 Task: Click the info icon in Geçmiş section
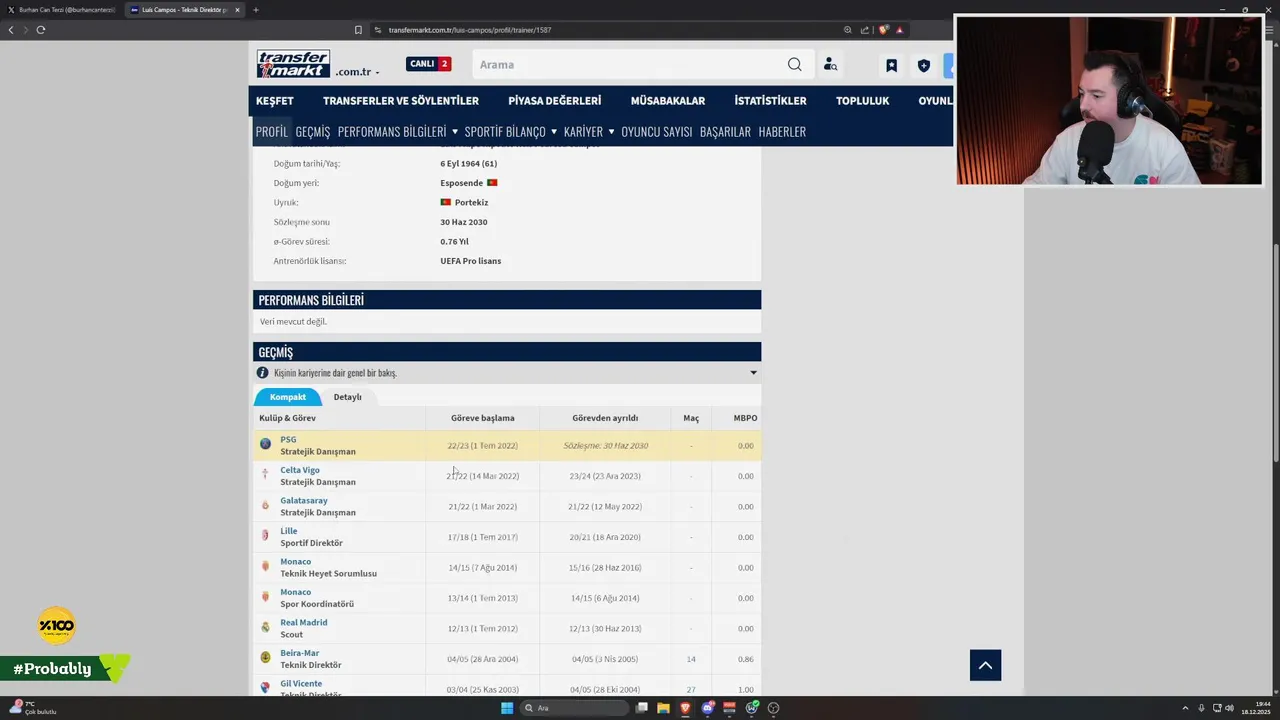pos(262,373)
